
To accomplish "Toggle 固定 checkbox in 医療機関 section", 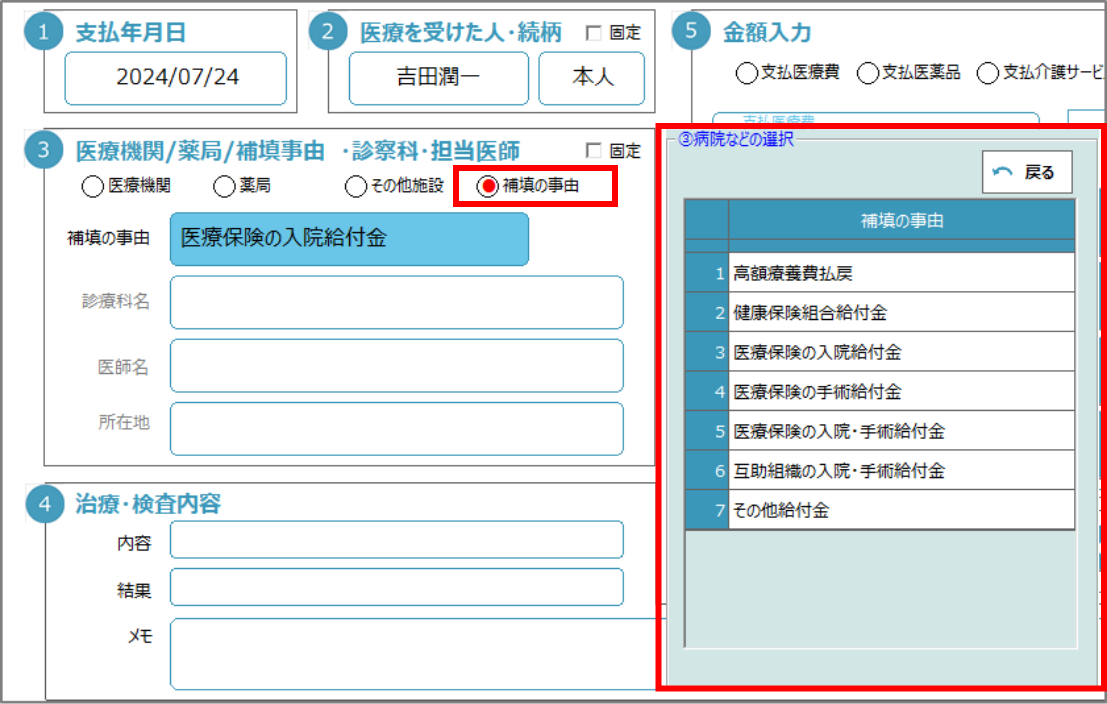I will 594,151.
